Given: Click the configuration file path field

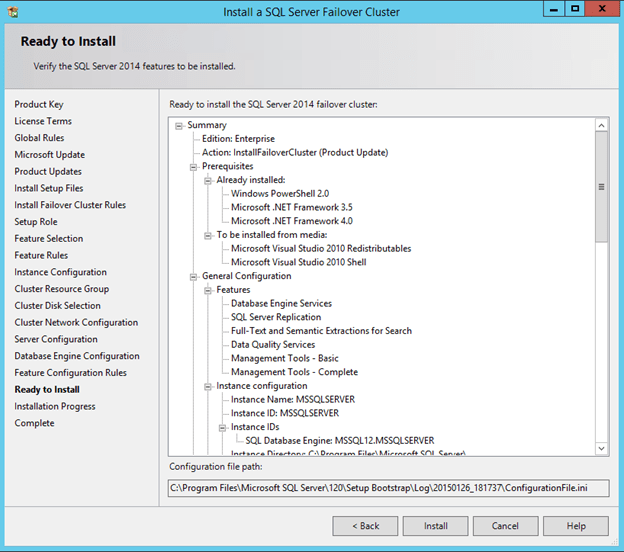Looking at the screenshot, I should 388,488.
